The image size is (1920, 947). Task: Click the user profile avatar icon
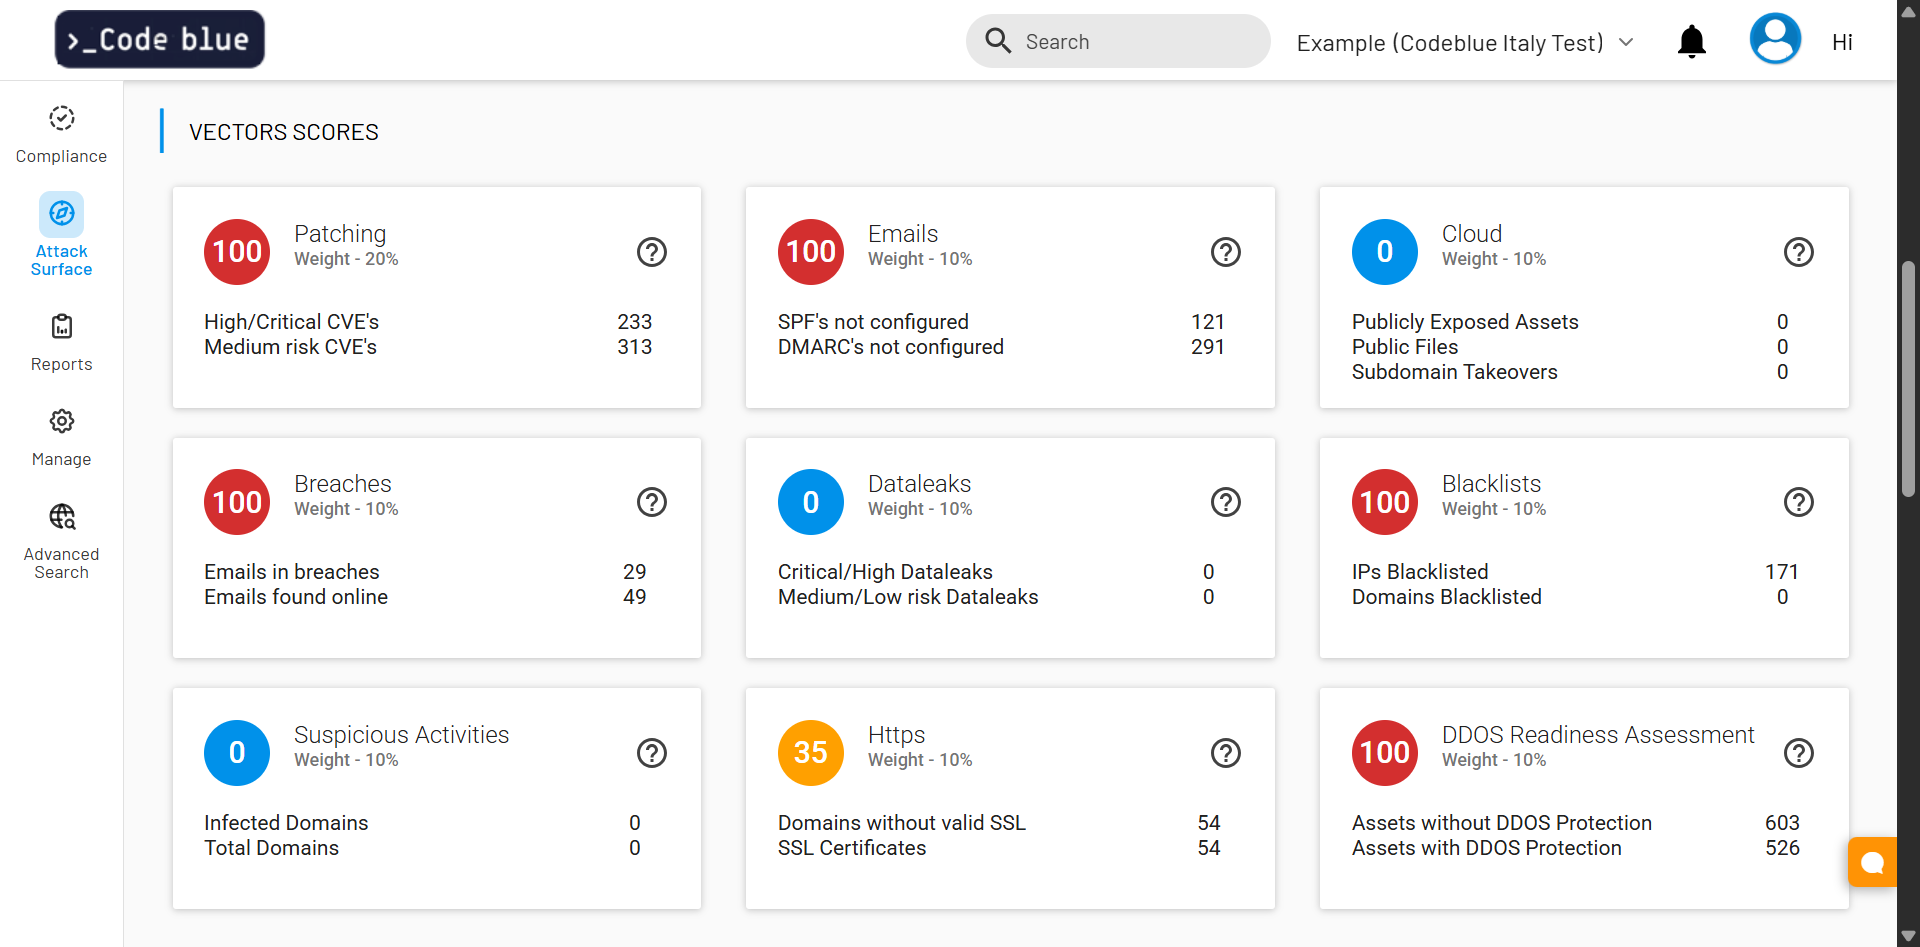pos(1775,40)
